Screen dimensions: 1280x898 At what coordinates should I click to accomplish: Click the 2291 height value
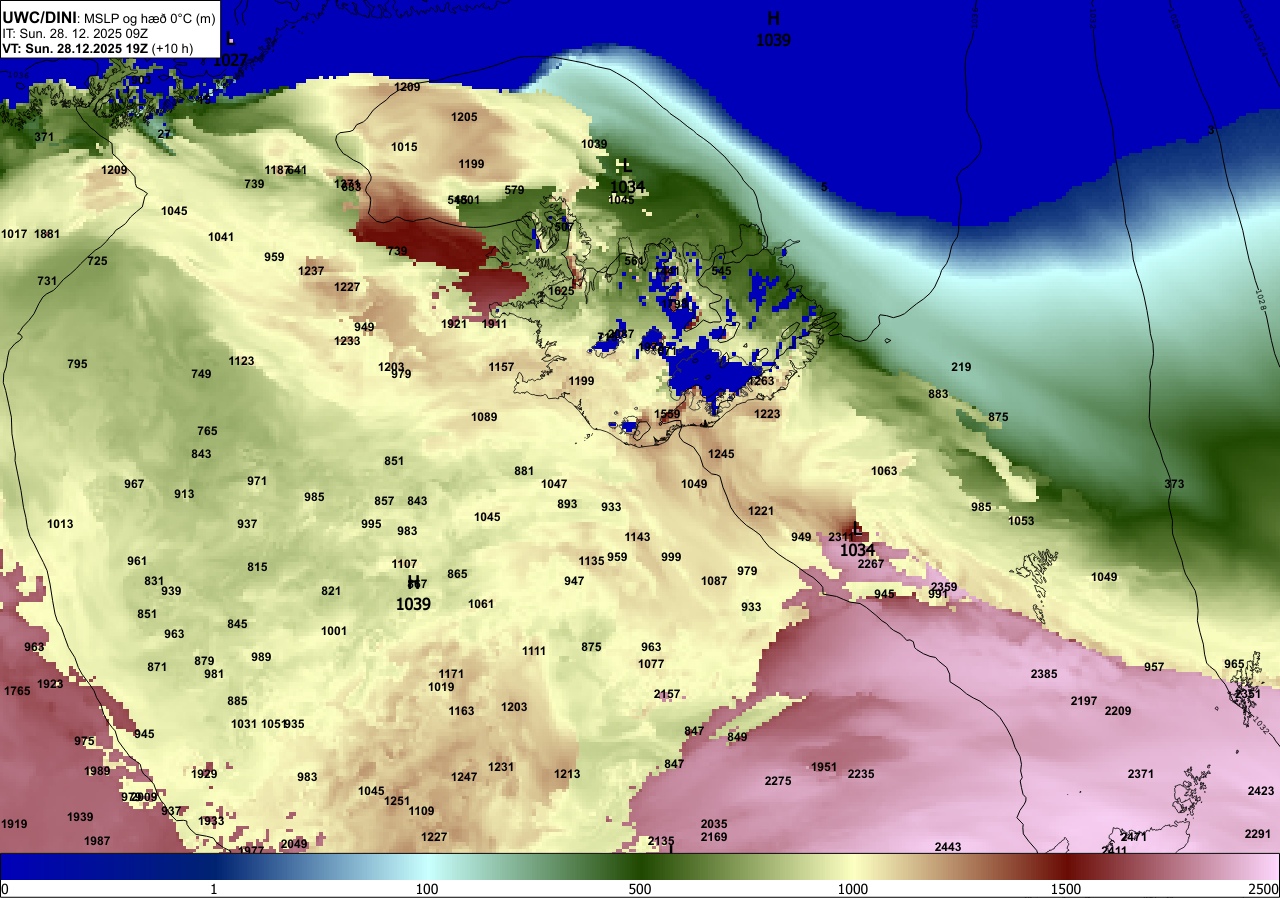[x=1258, y=834]
